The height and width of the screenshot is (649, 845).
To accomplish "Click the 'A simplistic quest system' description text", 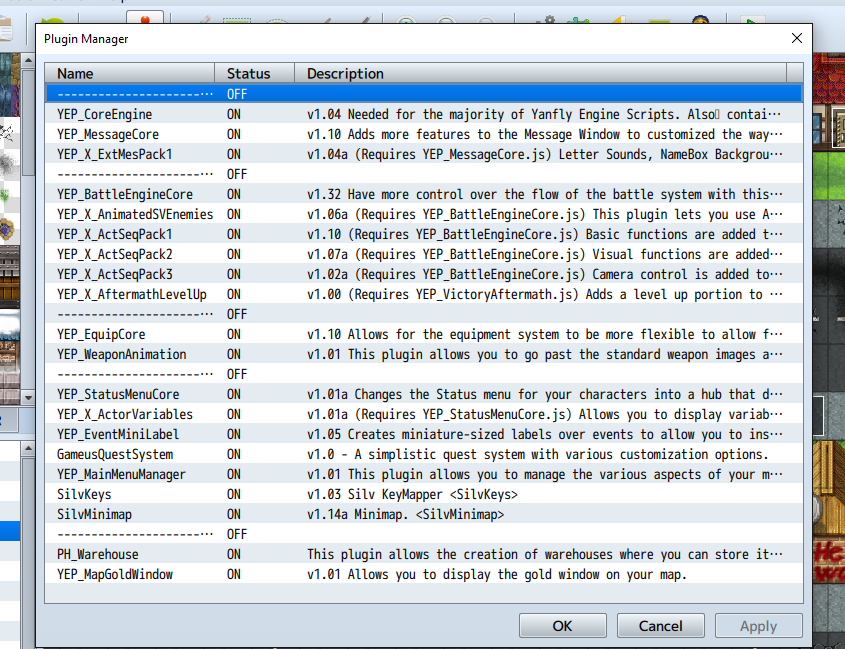I will click(x=537, y=454).
